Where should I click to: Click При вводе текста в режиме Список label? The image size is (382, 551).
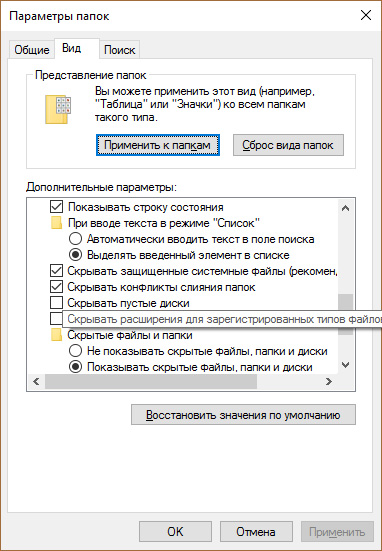pos(164,223)
